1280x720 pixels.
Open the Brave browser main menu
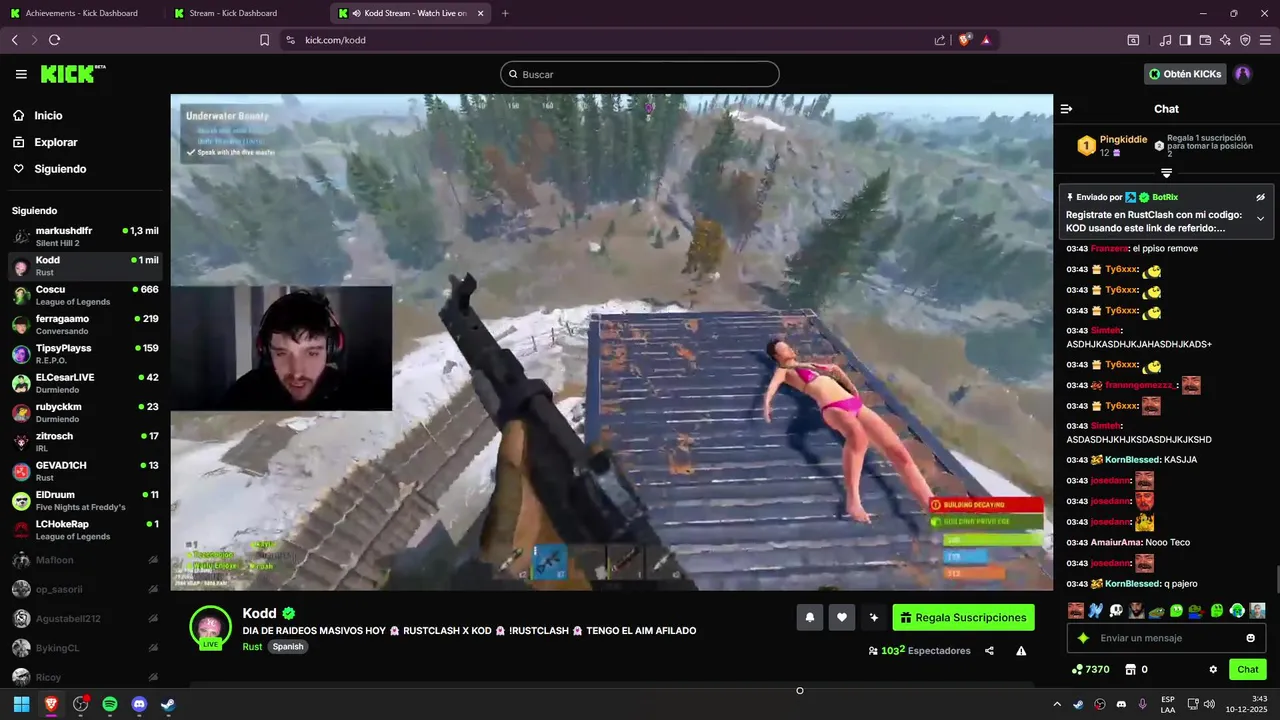(x=1265, y=40)
